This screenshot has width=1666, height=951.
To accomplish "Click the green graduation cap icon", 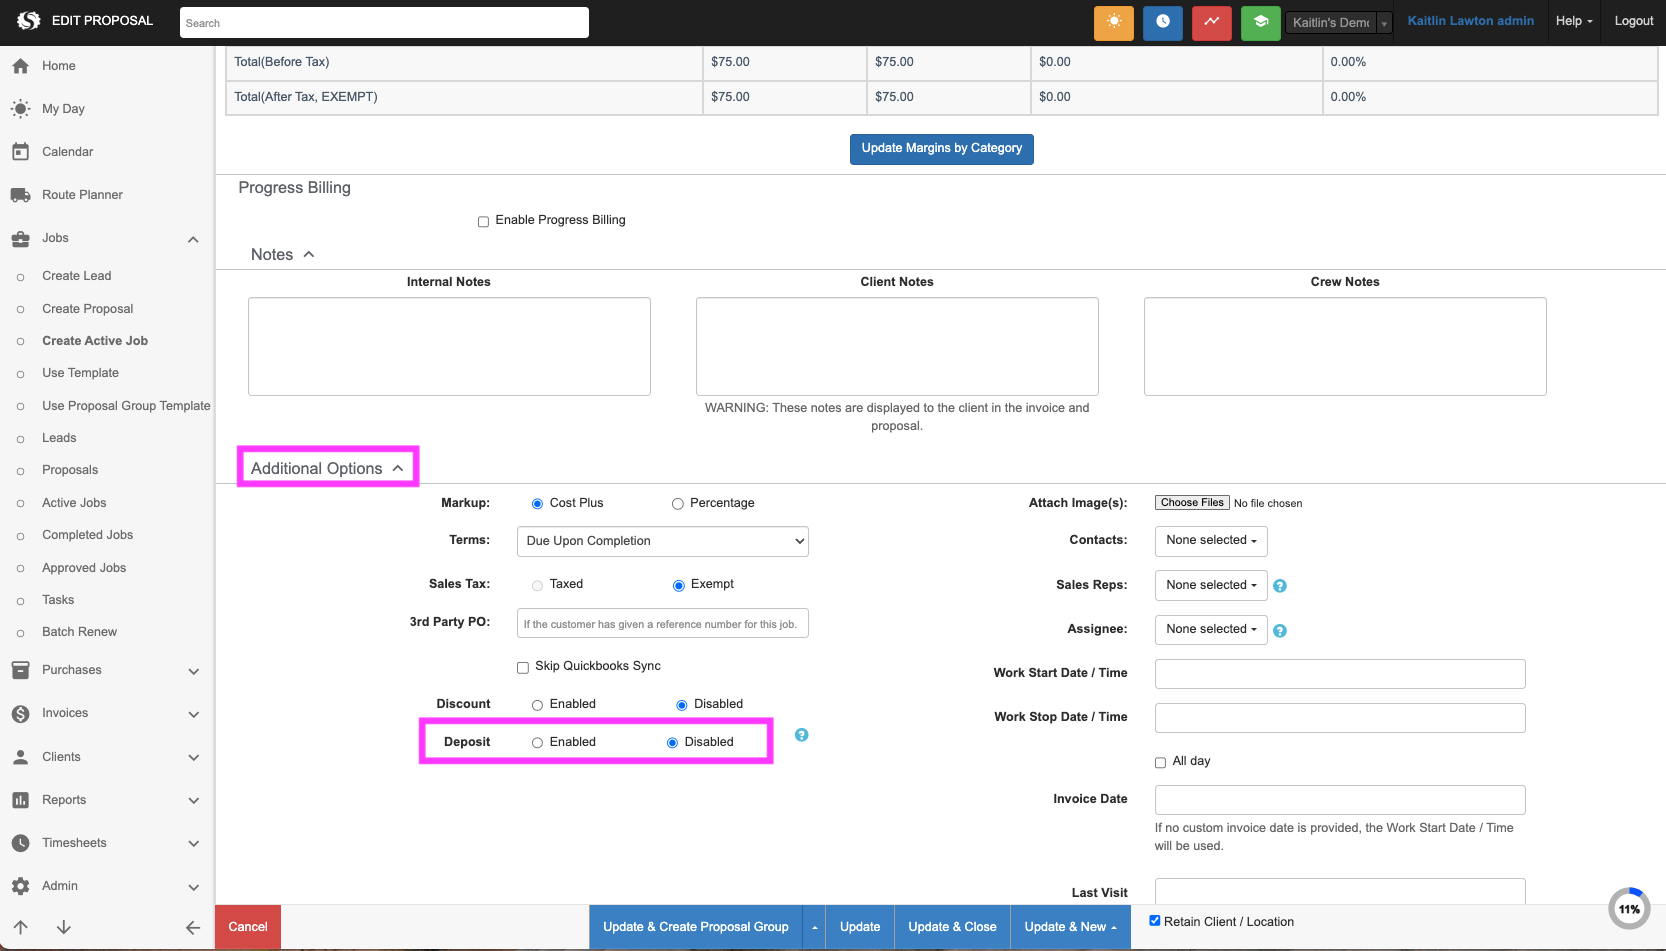I will coord(1260,22).
